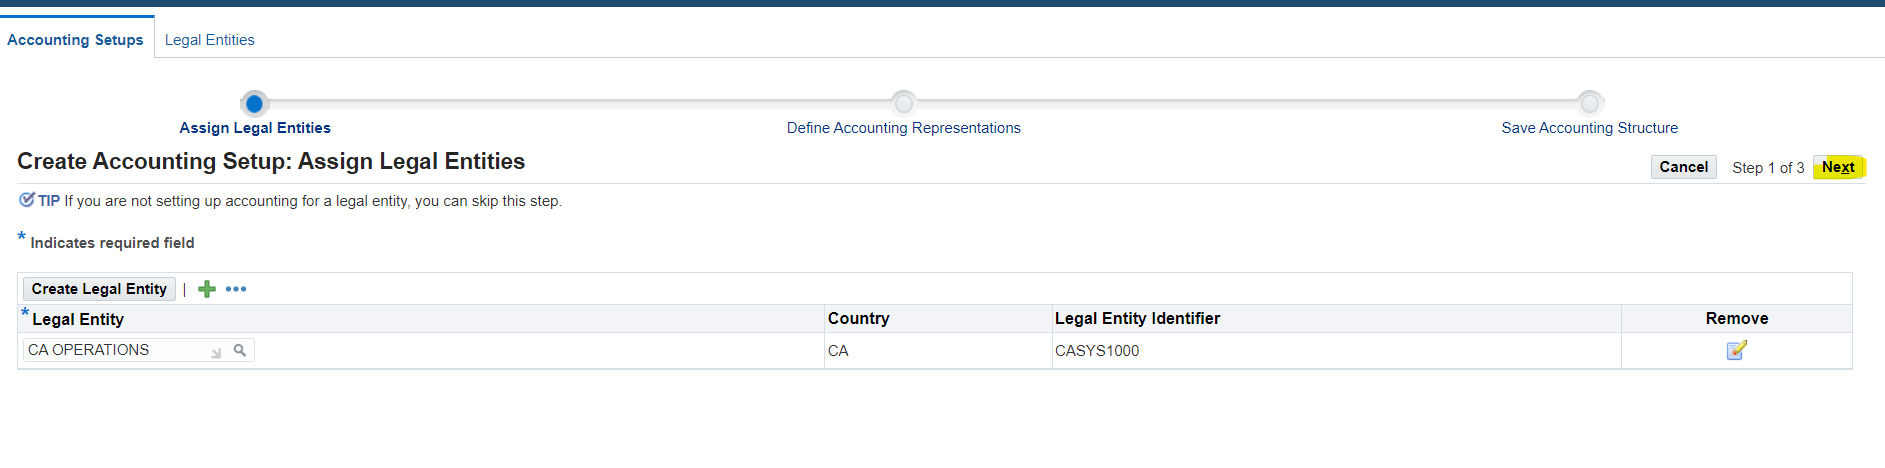Add a row with the green plus icon
Image resolution: width=1885 pixels, height=468 pixels.
click(207, 289)
